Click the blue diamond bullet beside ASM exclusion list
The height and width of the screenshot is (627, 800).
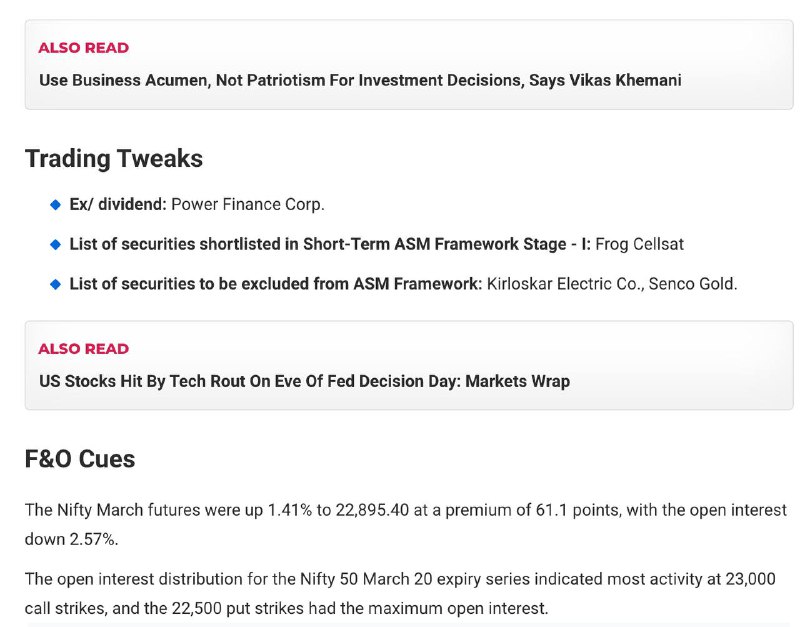click(x=55, y=284)
